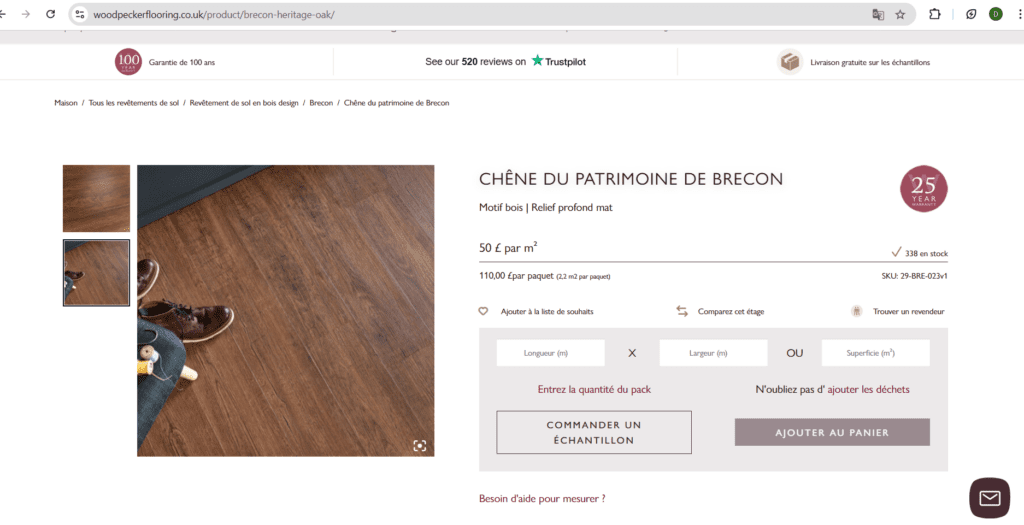This screenshot has width=1024, height=525.
Task: Open the Brecon breadcrumb link
Action: [321, 103]
